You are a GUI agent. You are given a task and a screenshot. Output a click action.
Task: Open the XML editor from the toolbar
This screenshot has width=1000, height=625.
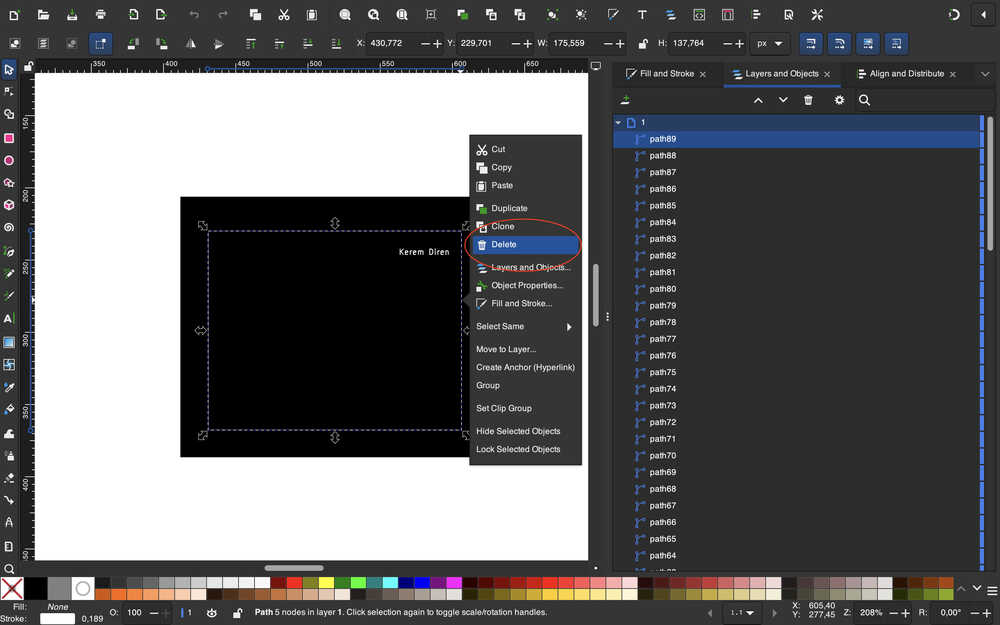699,15
